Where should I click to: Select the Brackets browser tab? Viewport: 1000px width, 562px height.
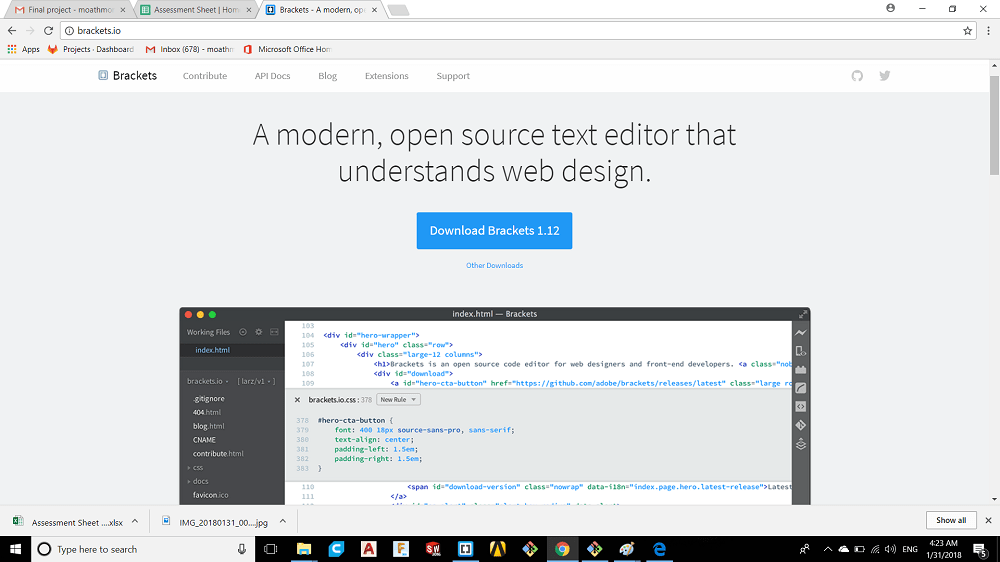pyautogui.click(x=322, y=10)
